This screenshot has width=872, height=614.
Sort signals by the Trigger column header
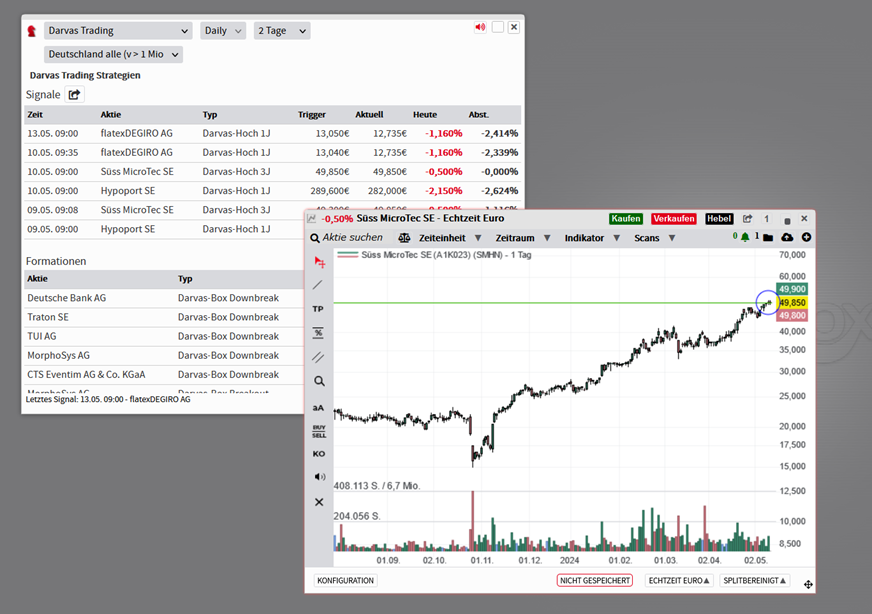point(311,115)
